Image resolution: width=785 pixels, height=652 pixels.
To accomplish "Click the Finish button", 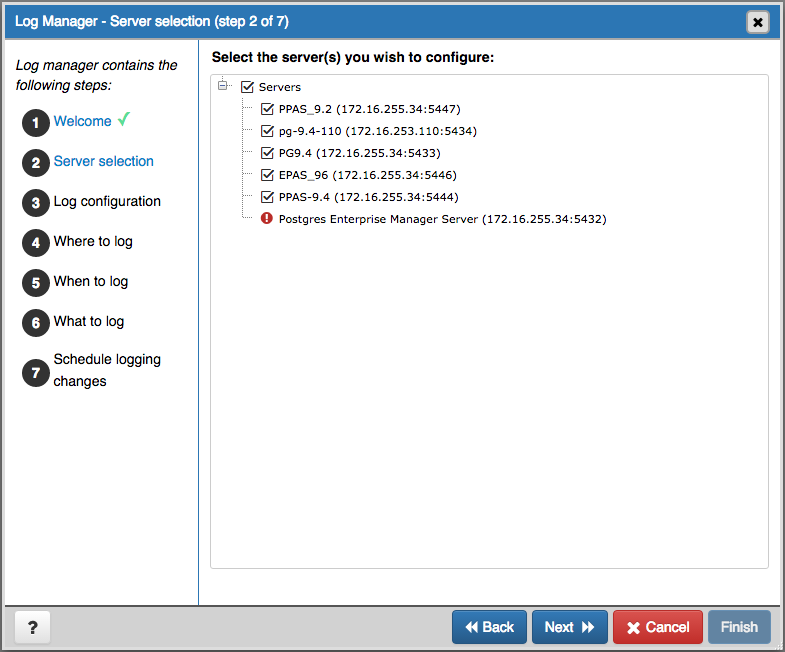I will point(739,627).
